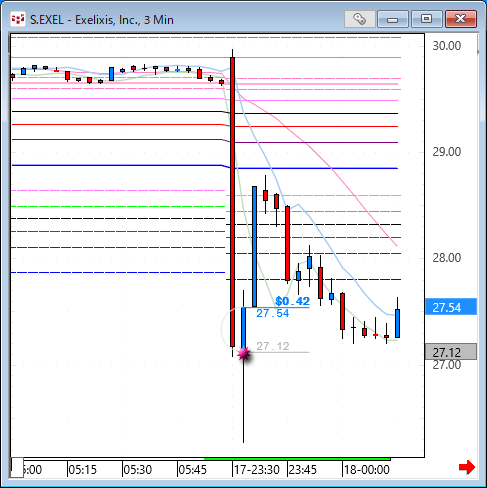Click the 05:30 time axis label
487x488 pixels.
tap(138, 470)
